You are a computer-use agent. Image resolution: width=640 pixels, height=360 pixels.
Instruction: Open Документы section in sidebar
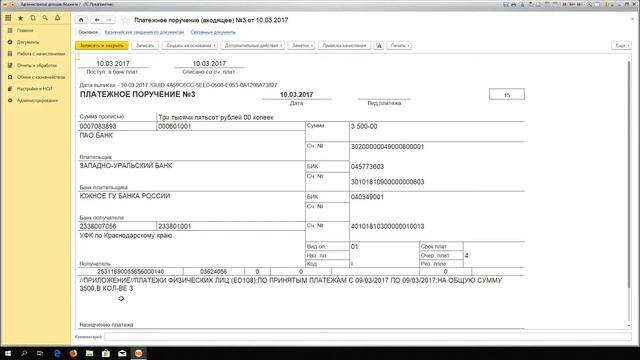point(28,42)
